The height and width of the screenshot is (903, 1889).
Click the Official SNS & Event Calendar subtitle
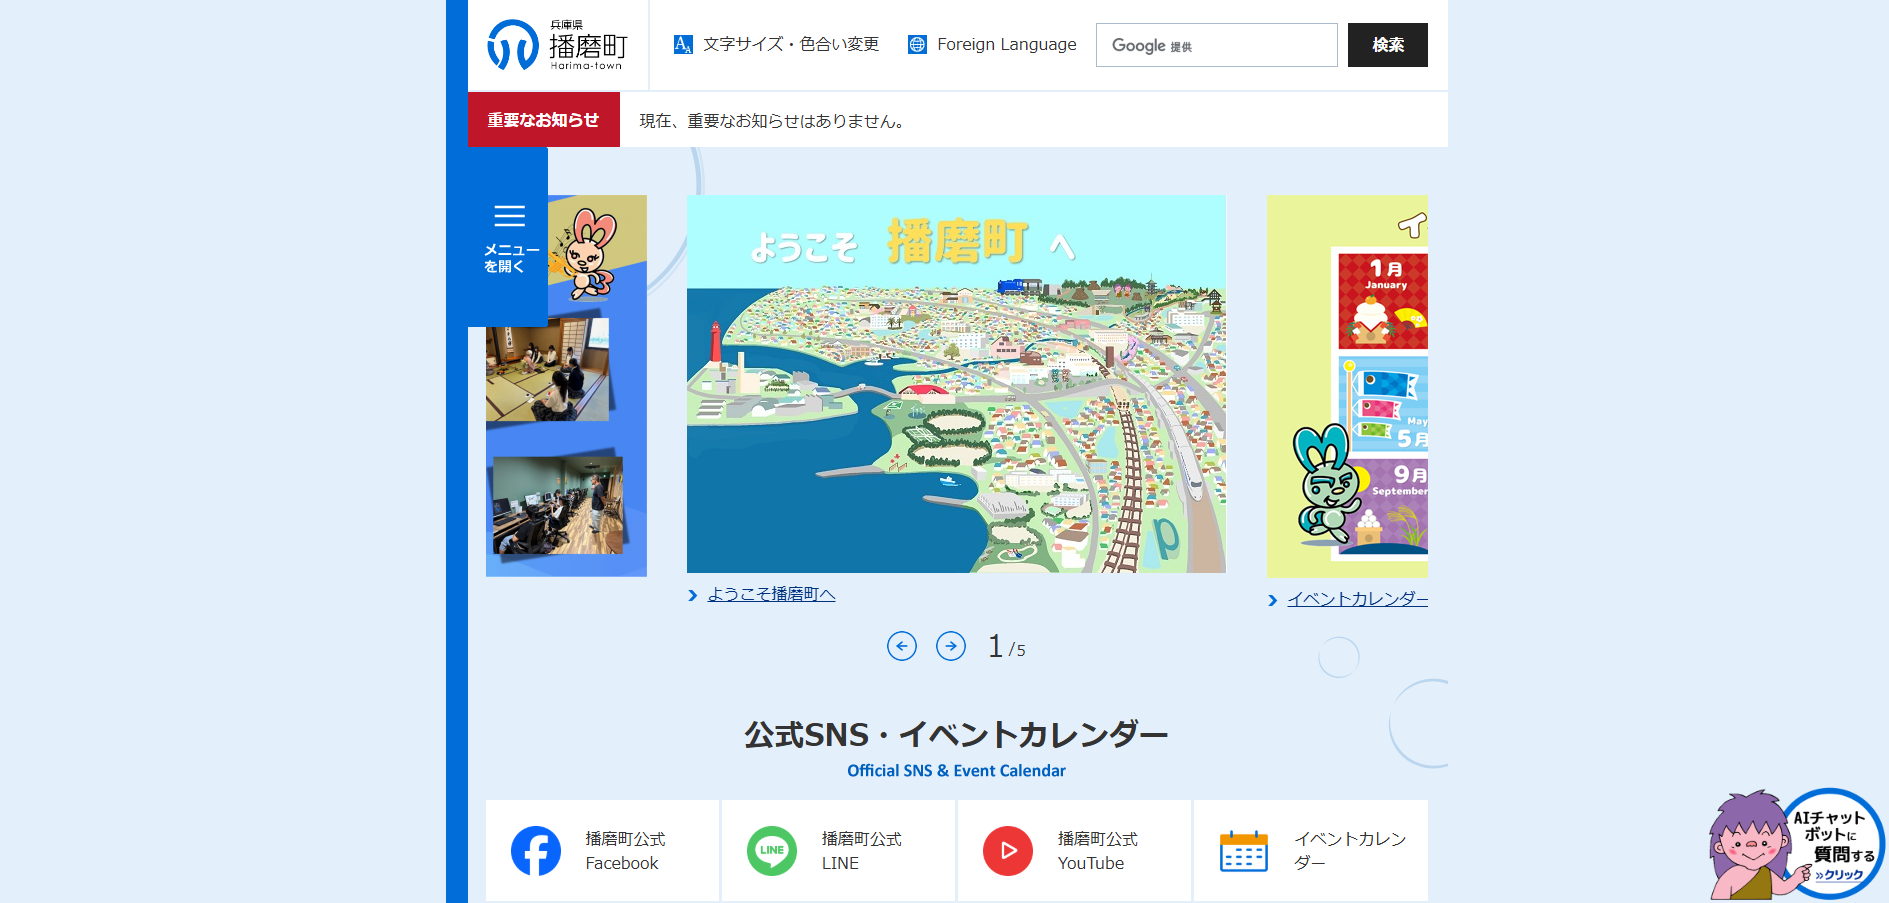point(956,771)
